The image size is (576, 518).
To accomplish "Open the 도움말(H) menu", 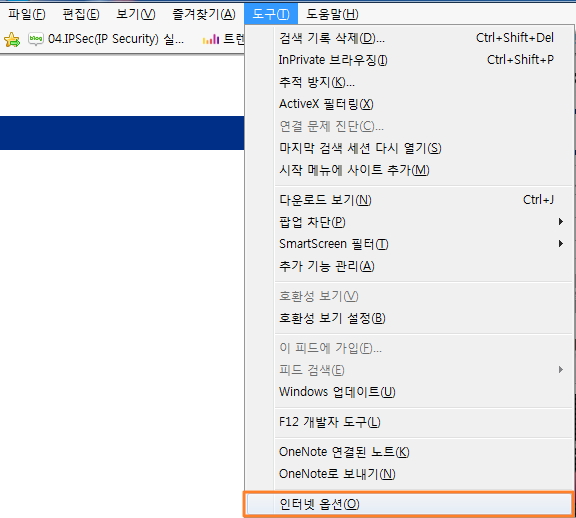I will pyautogui.click(x=332, y=14).
